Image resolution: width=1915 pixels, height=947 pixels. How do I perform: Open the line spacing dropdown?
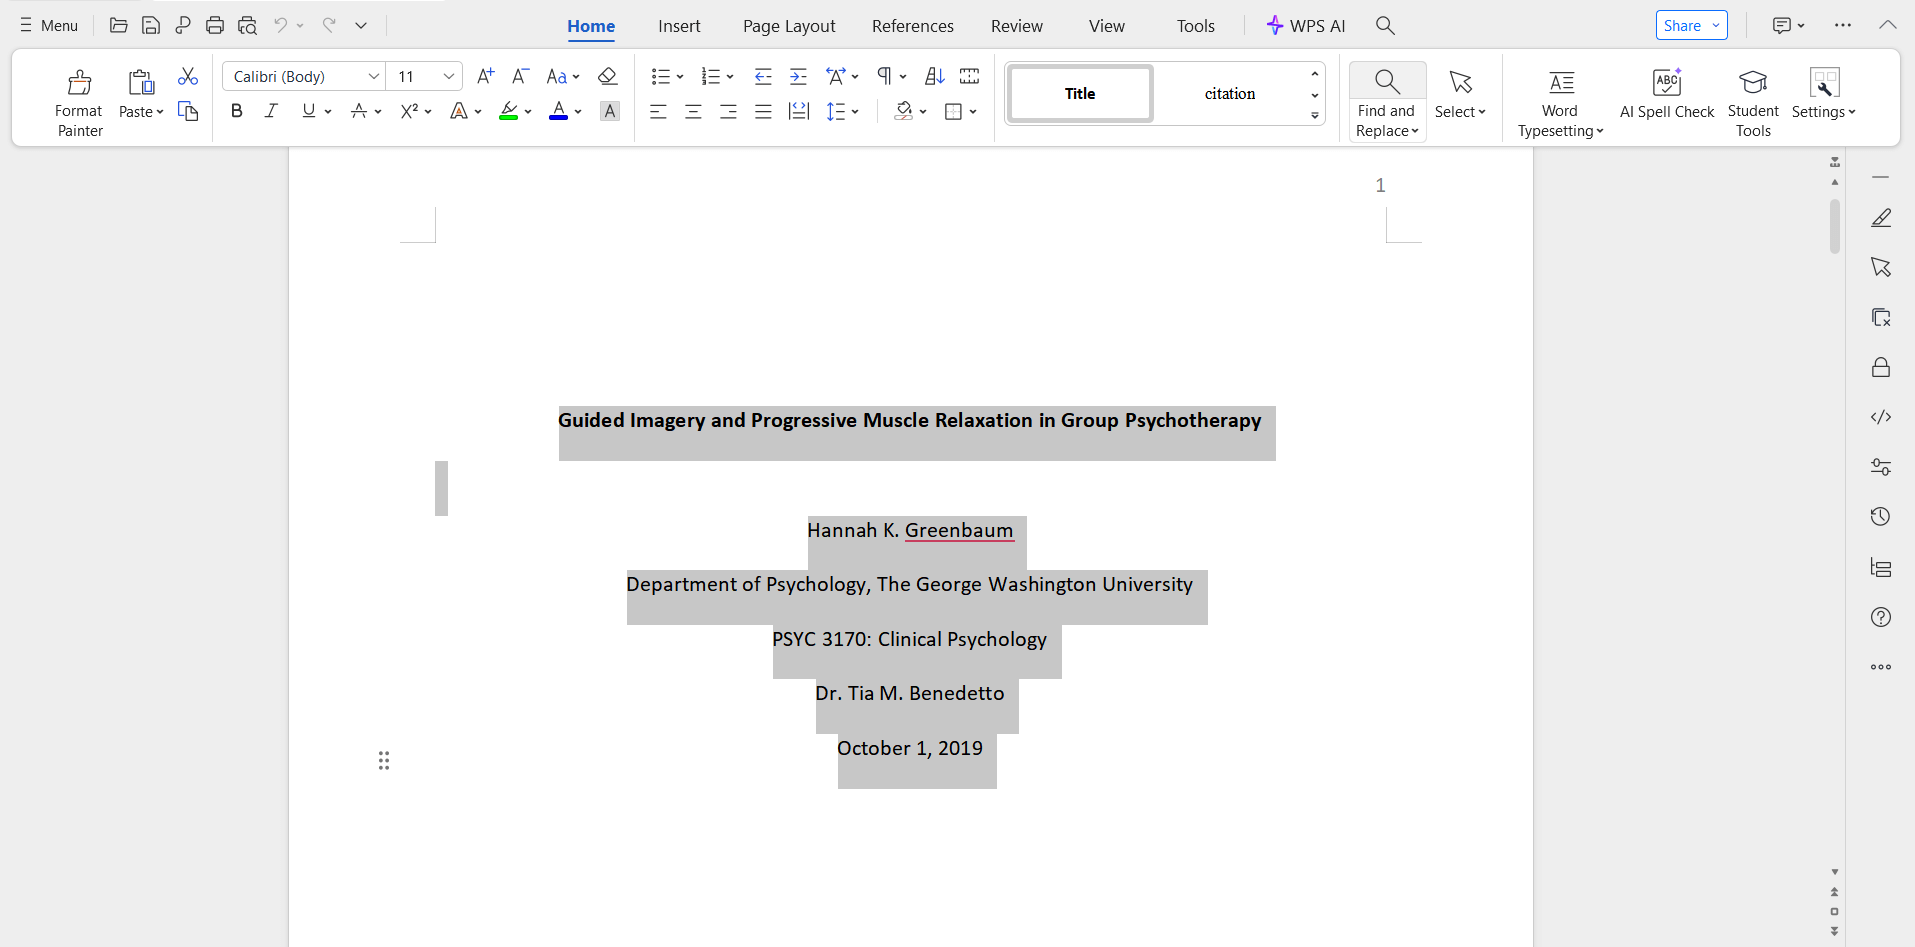[843, 111]
